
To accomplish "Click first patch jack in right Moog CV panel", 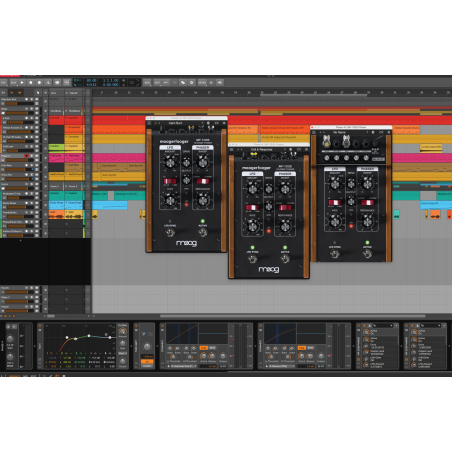I will [326, 144].
